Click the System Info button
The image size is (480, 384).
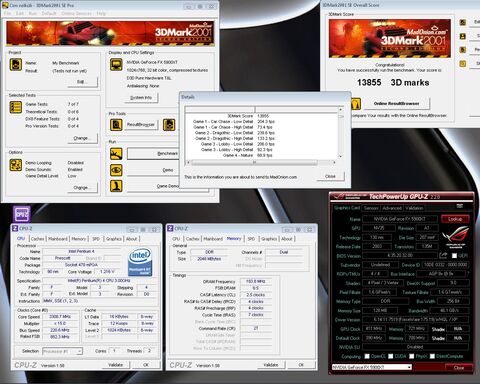141,98
